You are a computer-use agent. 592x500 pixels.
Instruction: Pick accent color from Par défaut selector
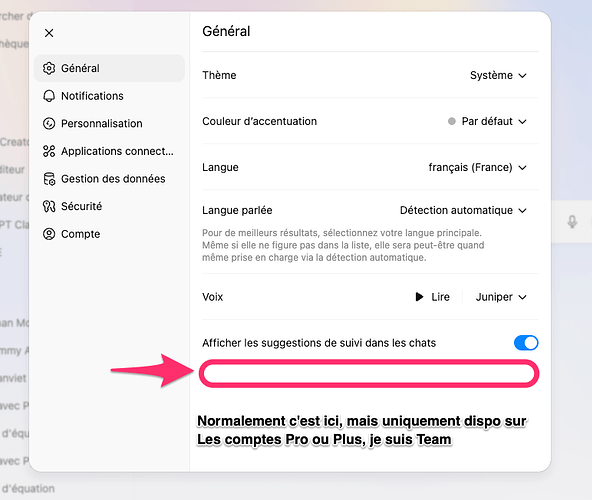pos(487,121)
